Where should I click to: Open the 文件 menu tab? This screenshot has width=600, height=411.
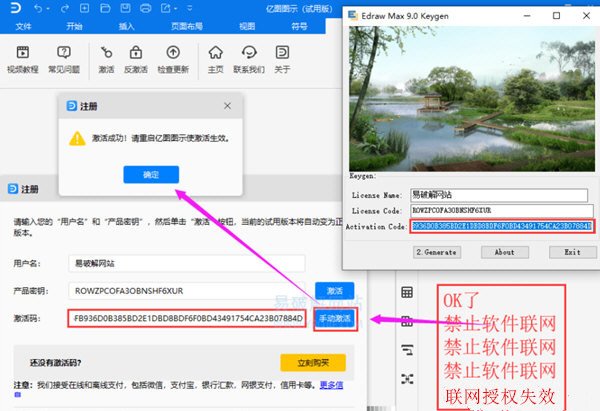click(x=24, y=24)
